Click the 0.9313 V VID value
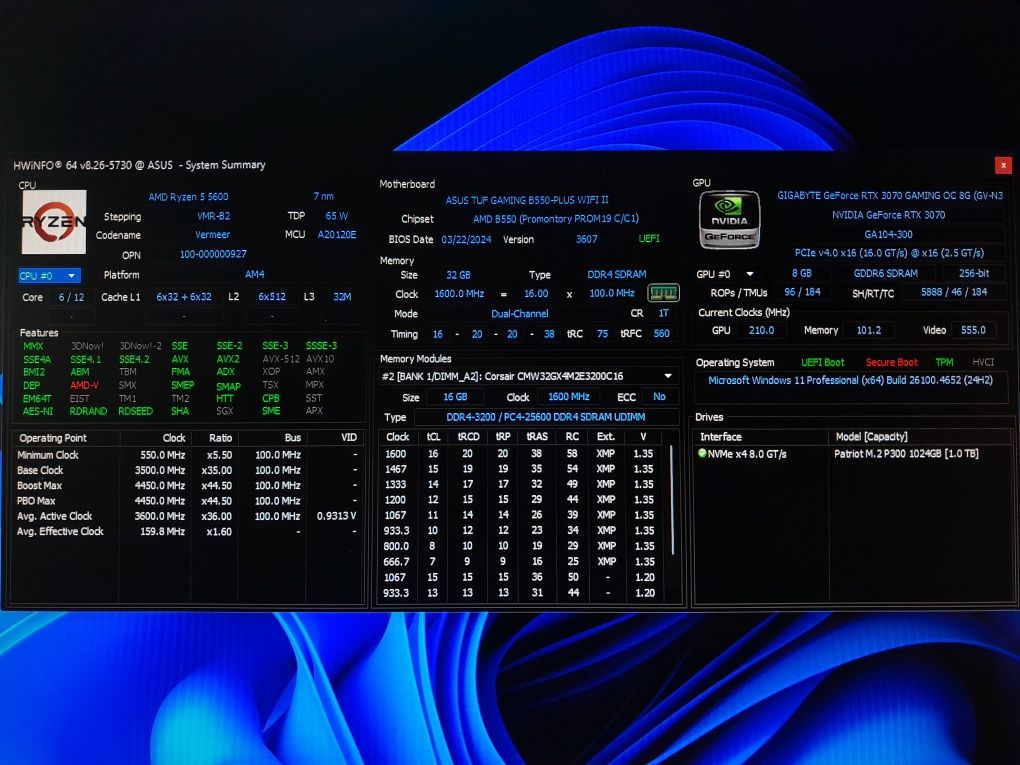This screenshot has width=1020, height=765. click(x=336, y=517)
